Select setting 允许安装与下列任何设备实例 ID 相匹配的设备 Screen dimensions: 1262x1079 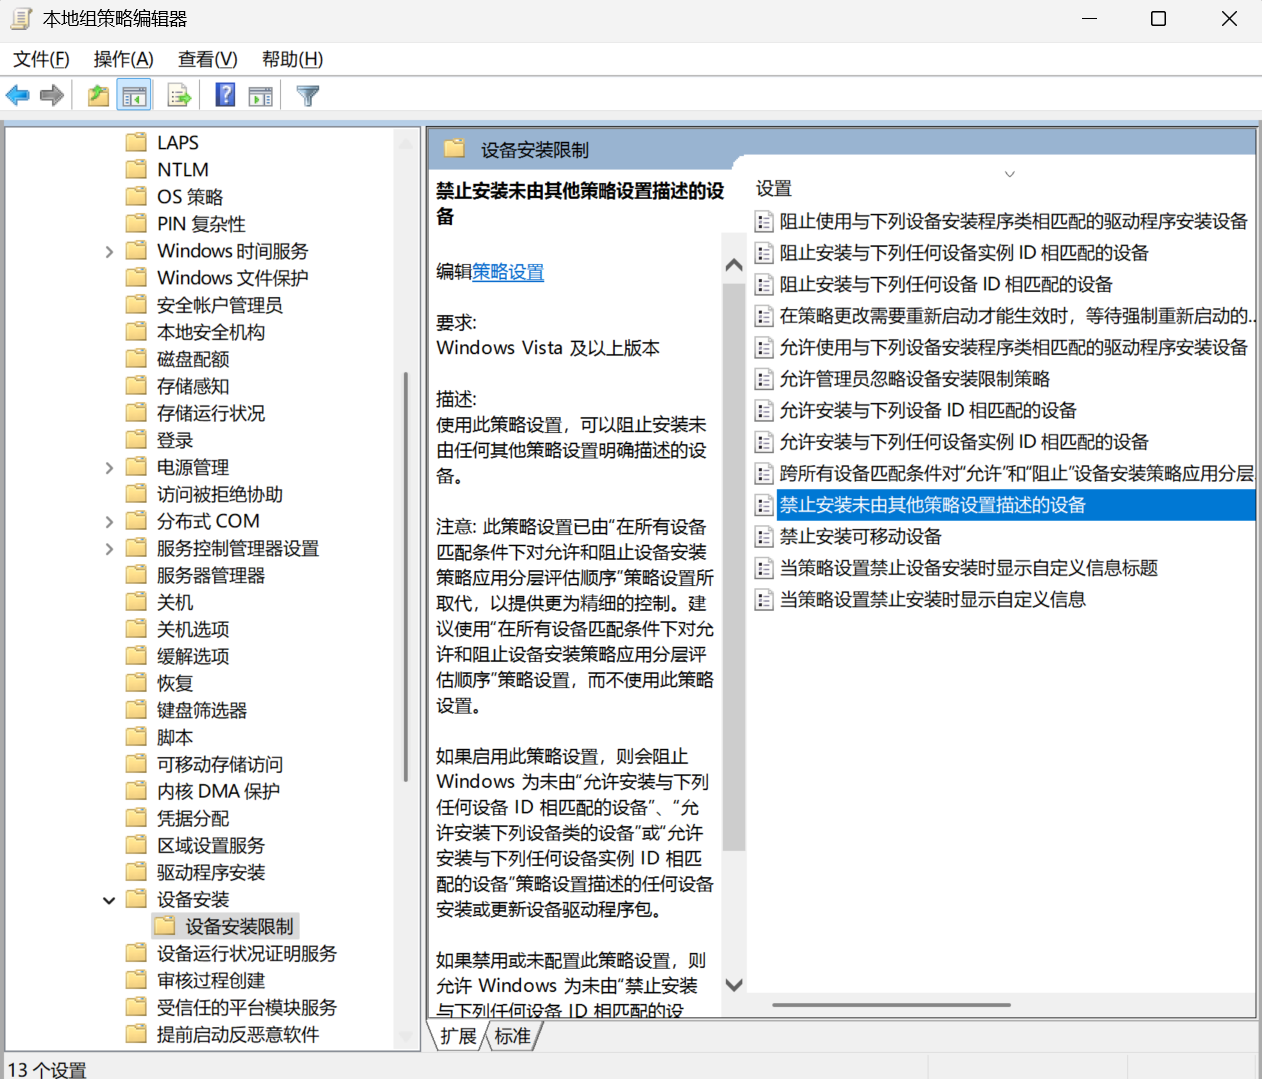pos(964,442)
